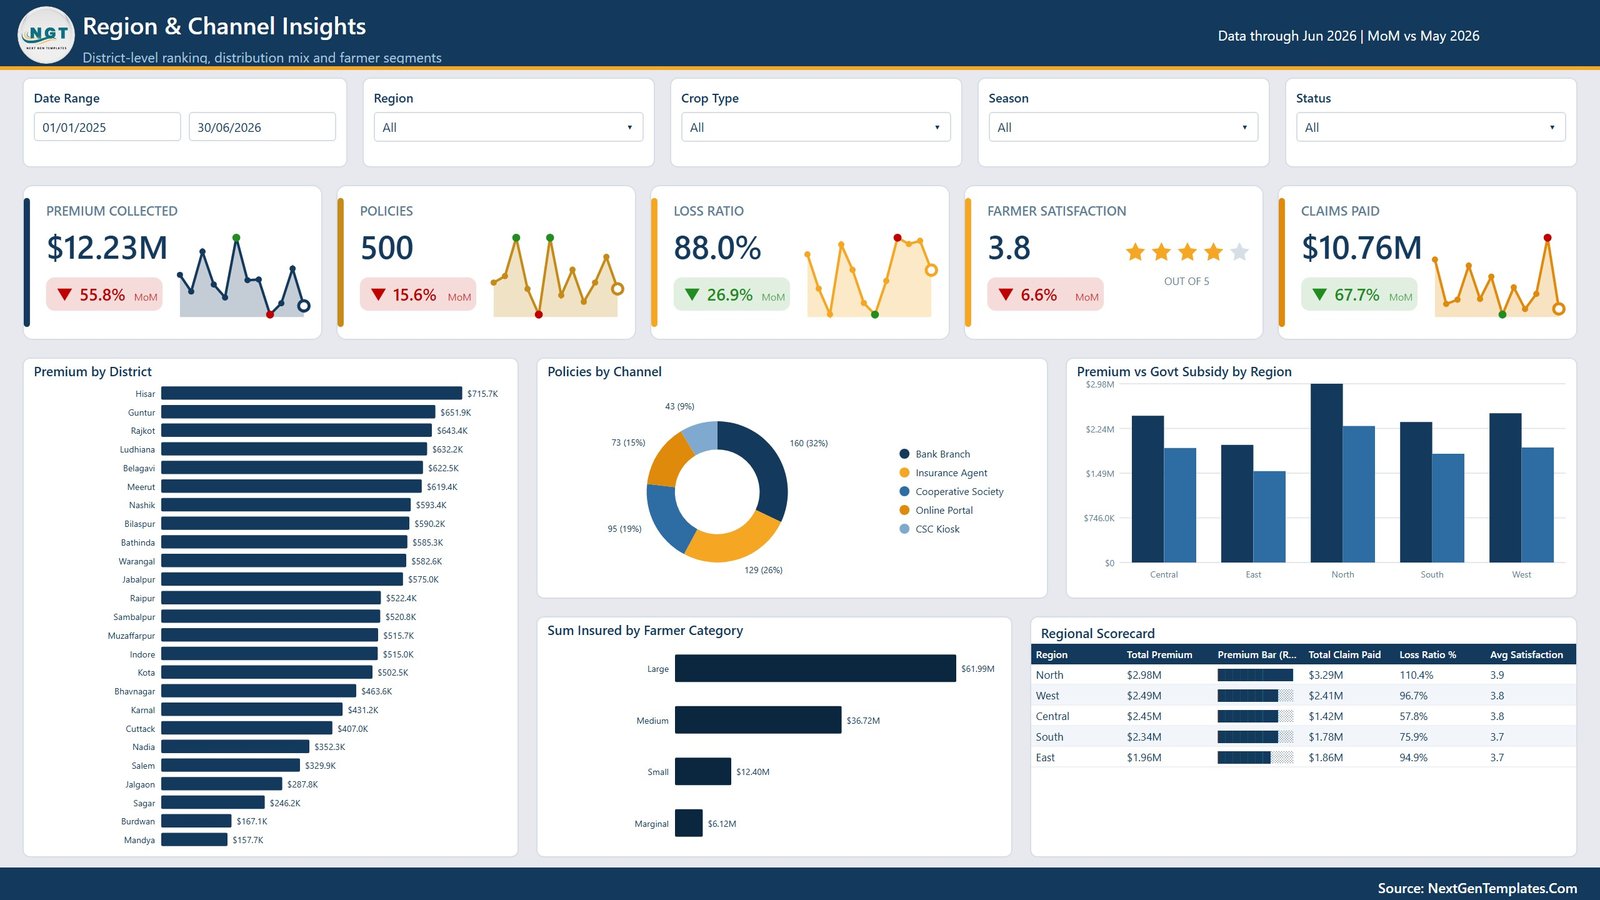Open the Region dropdown filter
The image size is (1600, 900).
(x=508, y=127)
